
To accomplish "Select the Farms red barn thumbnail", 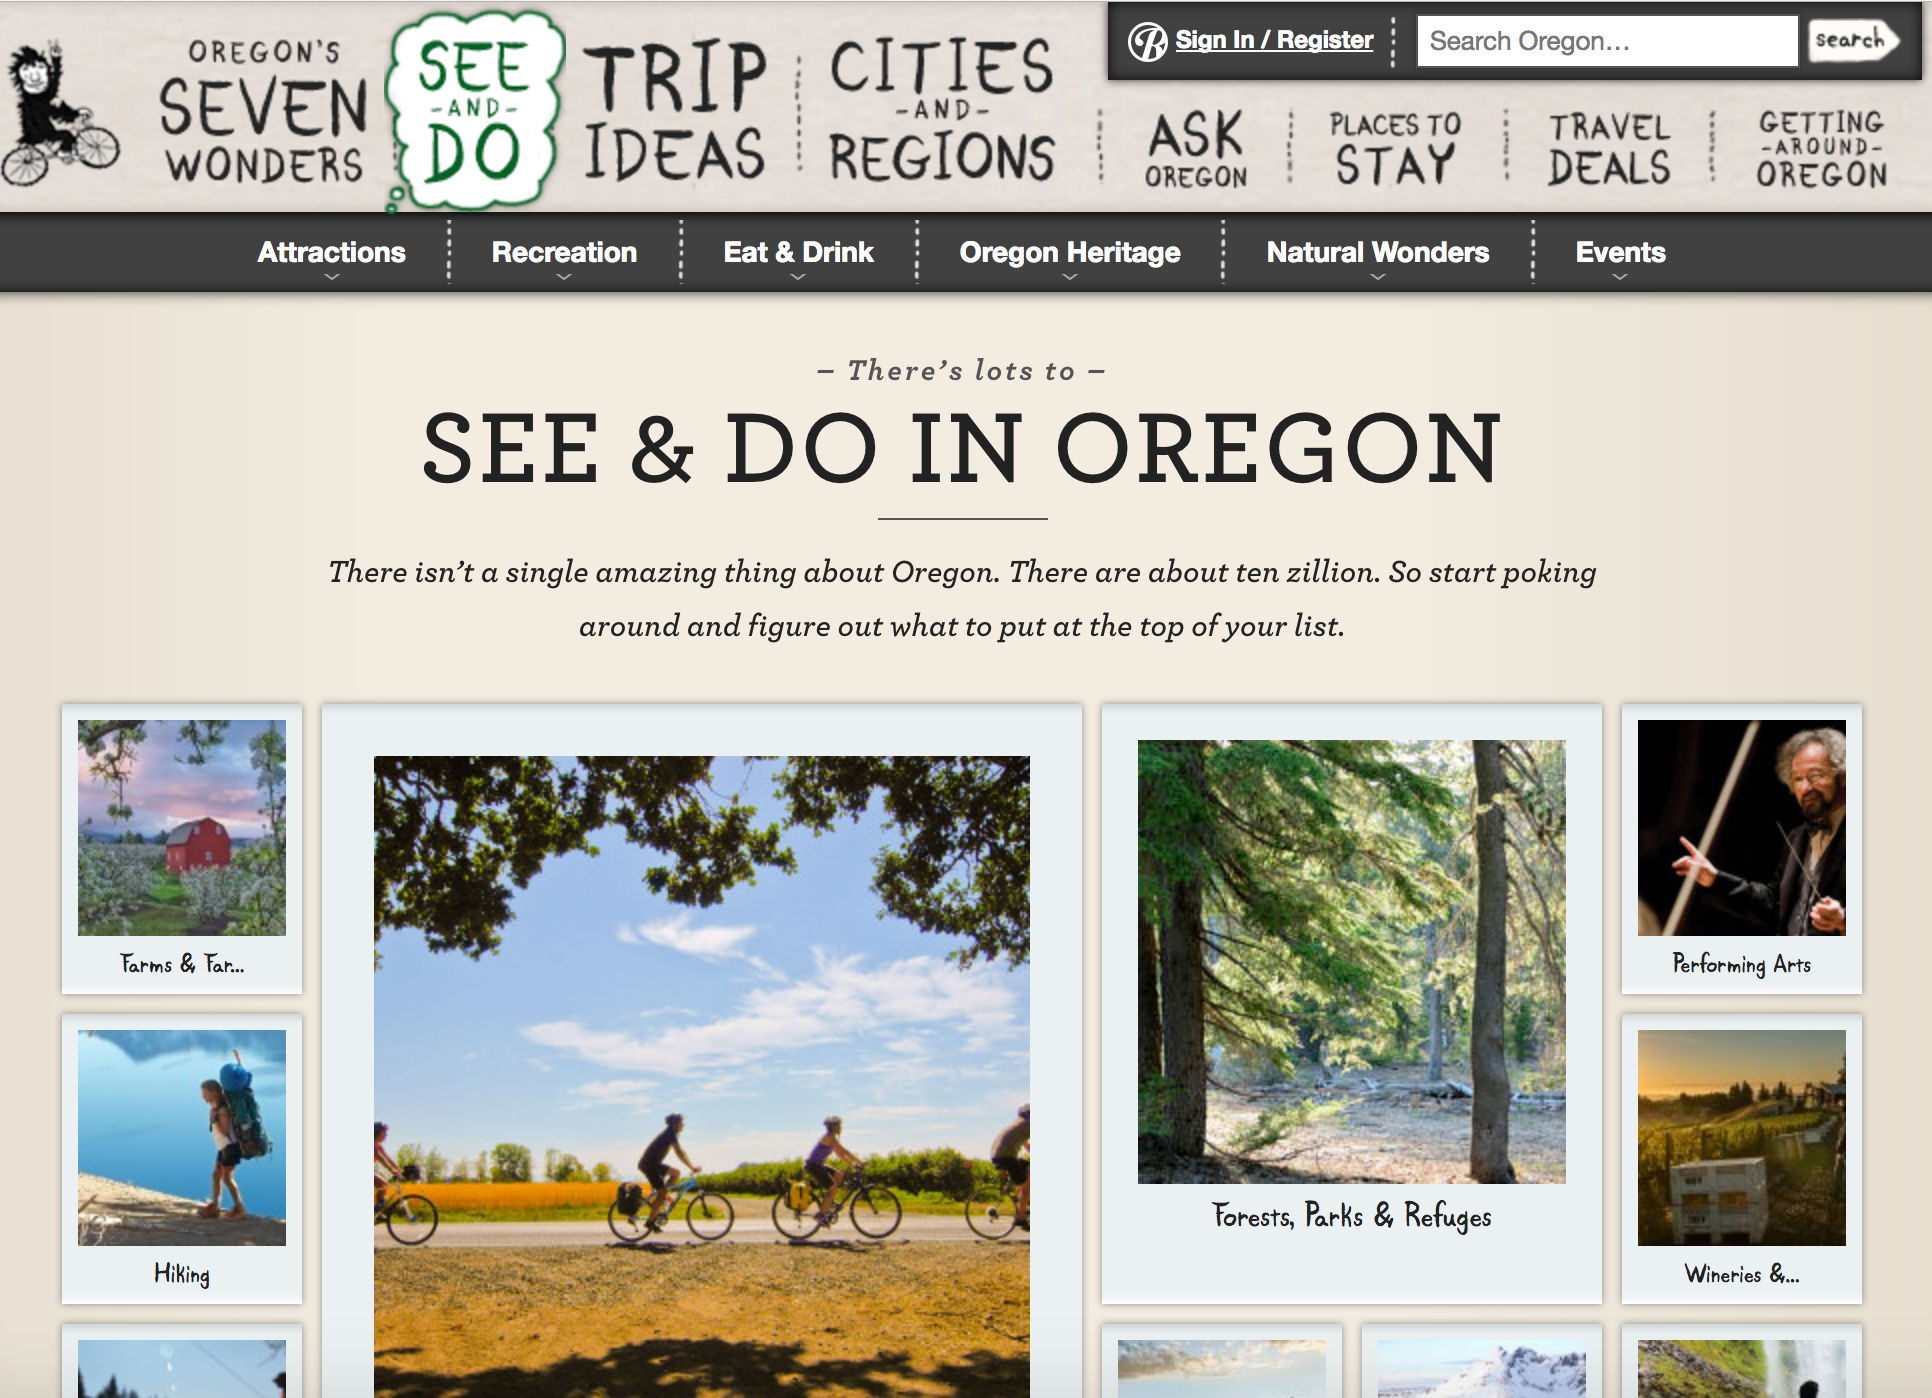I will [182, 828].
